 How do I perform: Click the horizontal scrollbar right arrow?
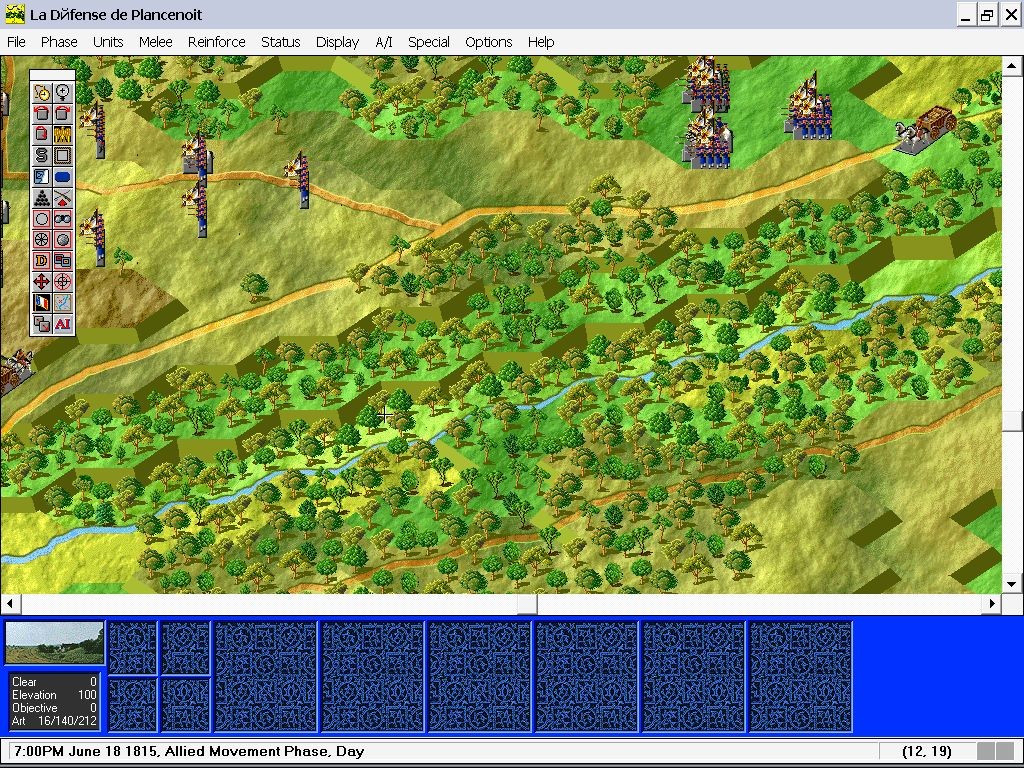(992, 603)
